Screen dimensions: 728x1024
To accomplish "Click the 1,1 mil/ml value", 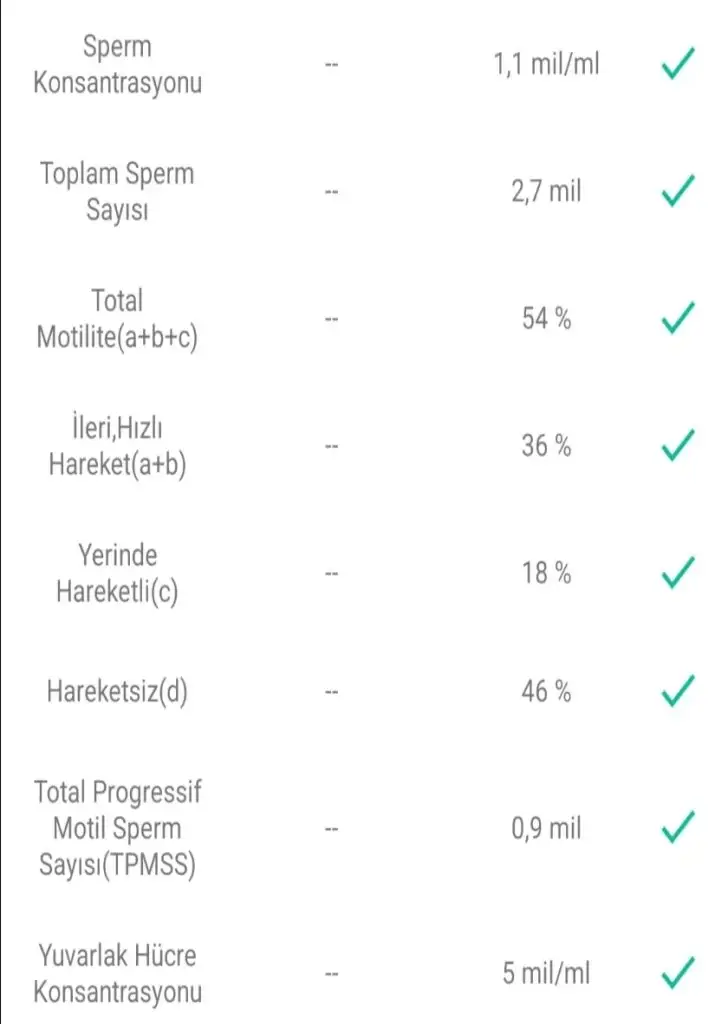I will tap(546, 65).
